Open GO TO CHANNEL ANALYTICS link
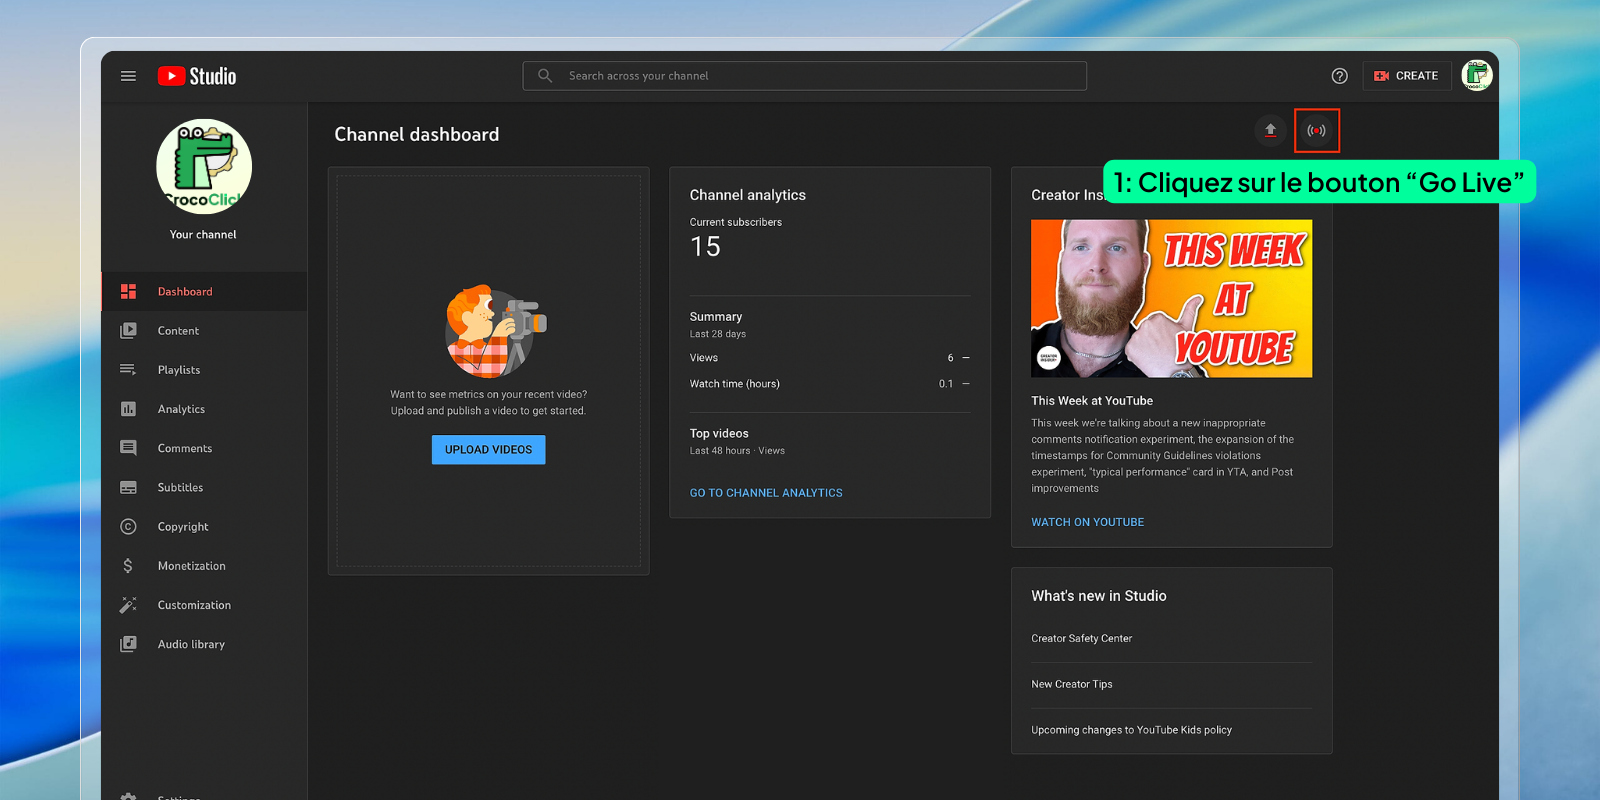The image size is (1600, 800). tap(766, 493)
